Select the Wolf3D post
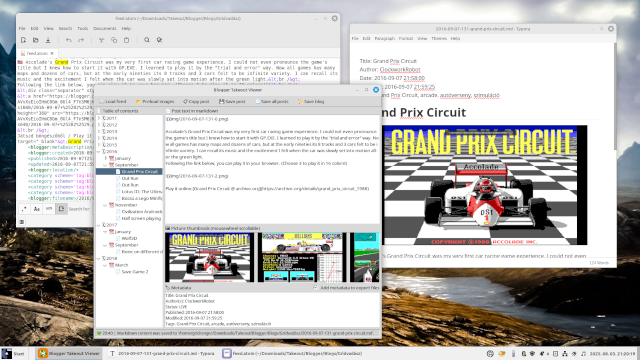The image size is (640, 360). pos(127,238)
